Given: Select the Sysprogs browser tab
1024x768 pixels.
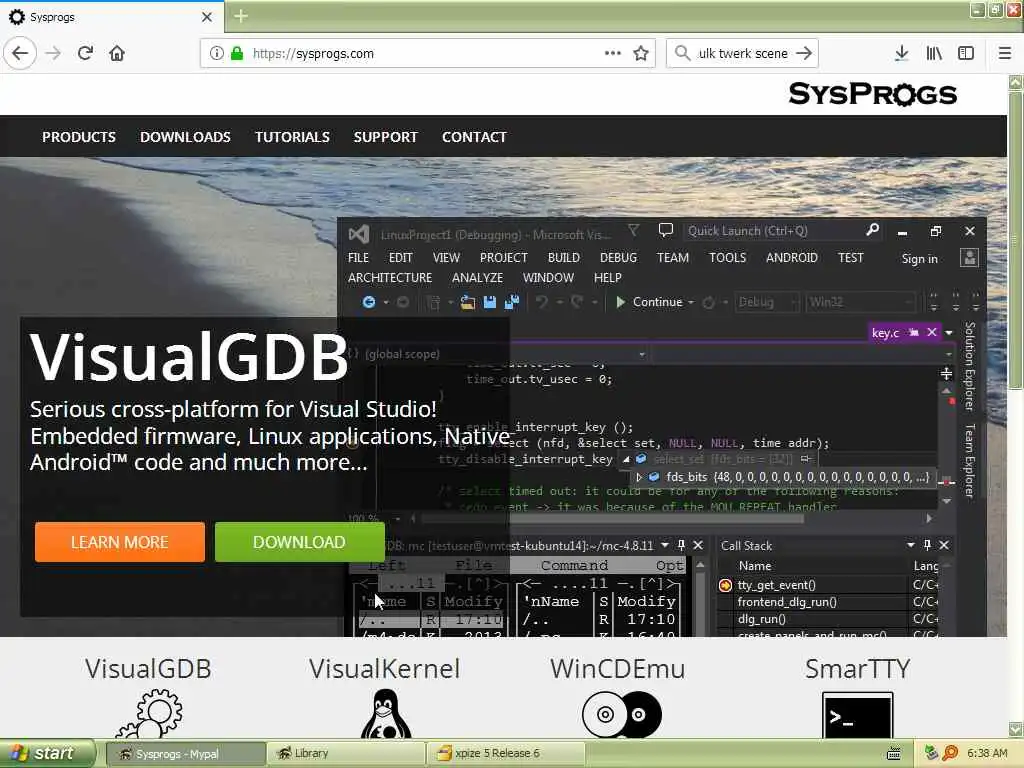Looking at the screenshot, I should [111, 17].
